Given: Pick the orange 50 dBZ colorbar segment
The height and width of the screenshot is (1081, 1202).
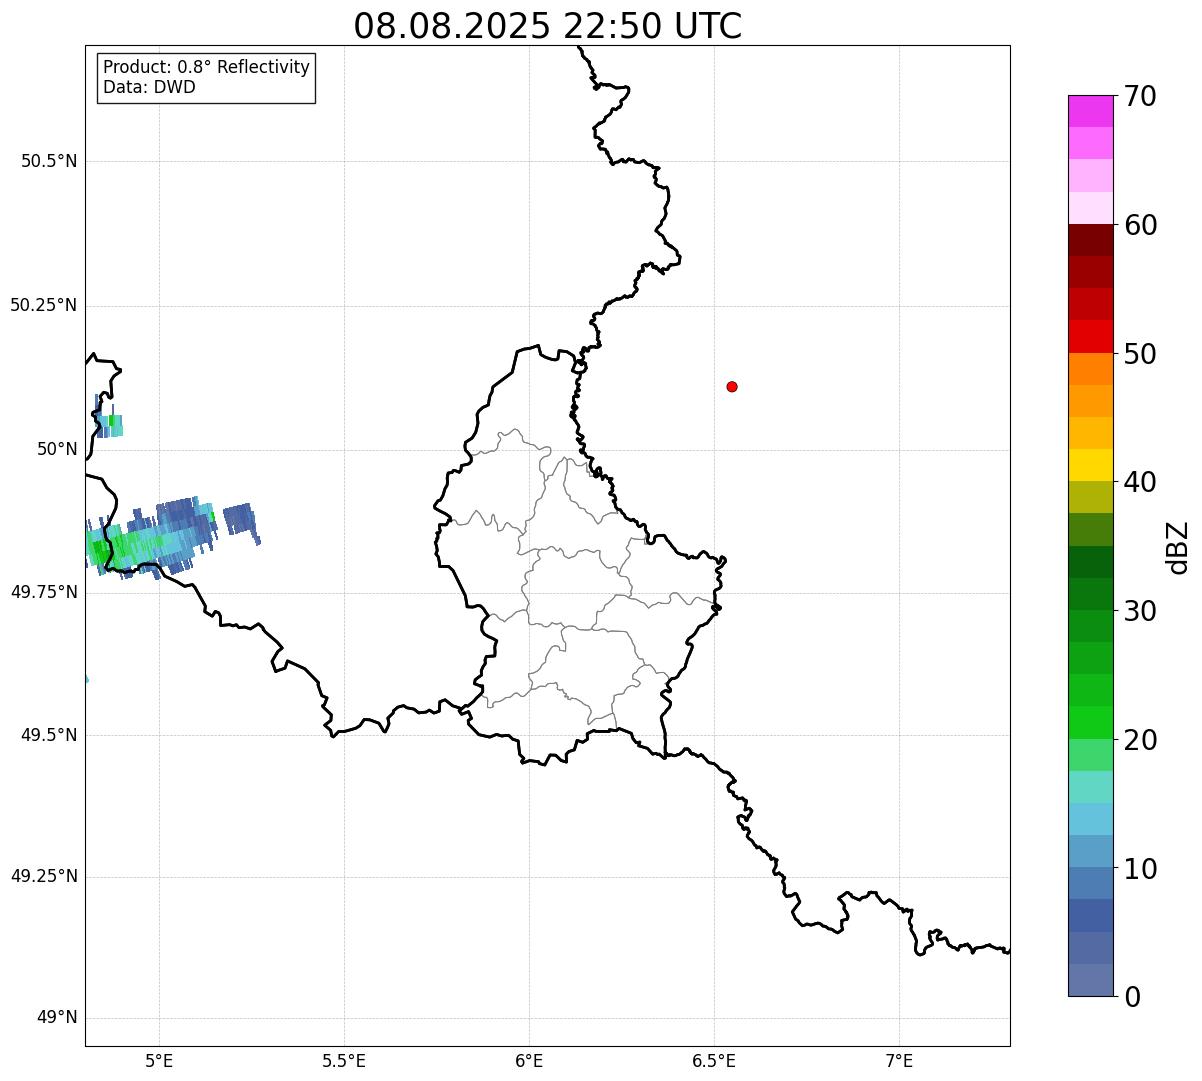Looking at the screenshot, I should click(1090, 369).
